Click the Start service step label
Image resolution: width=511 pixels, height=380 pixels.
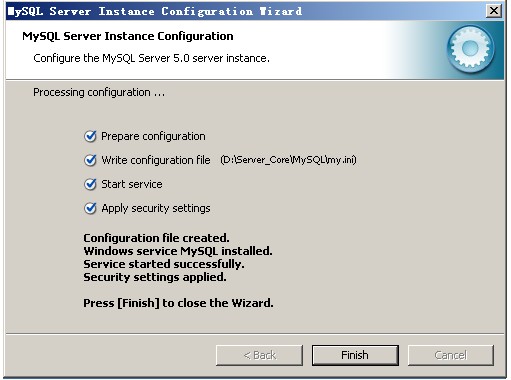132,184
